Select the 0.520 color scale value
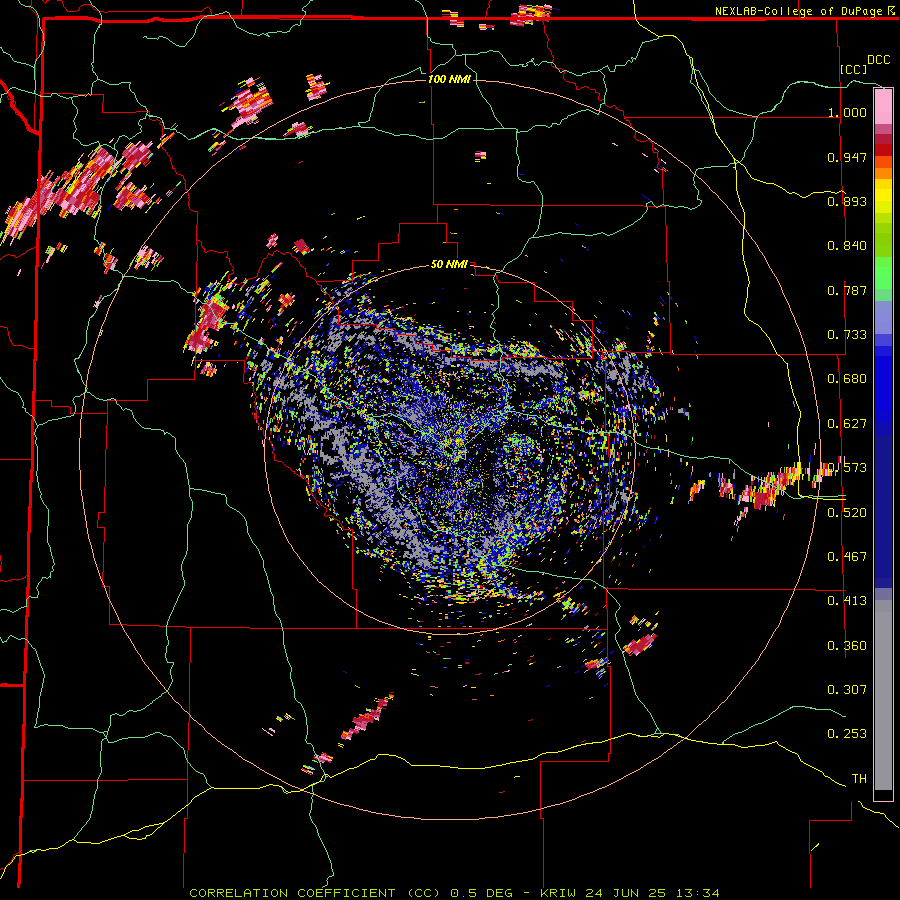 (847, 513)
